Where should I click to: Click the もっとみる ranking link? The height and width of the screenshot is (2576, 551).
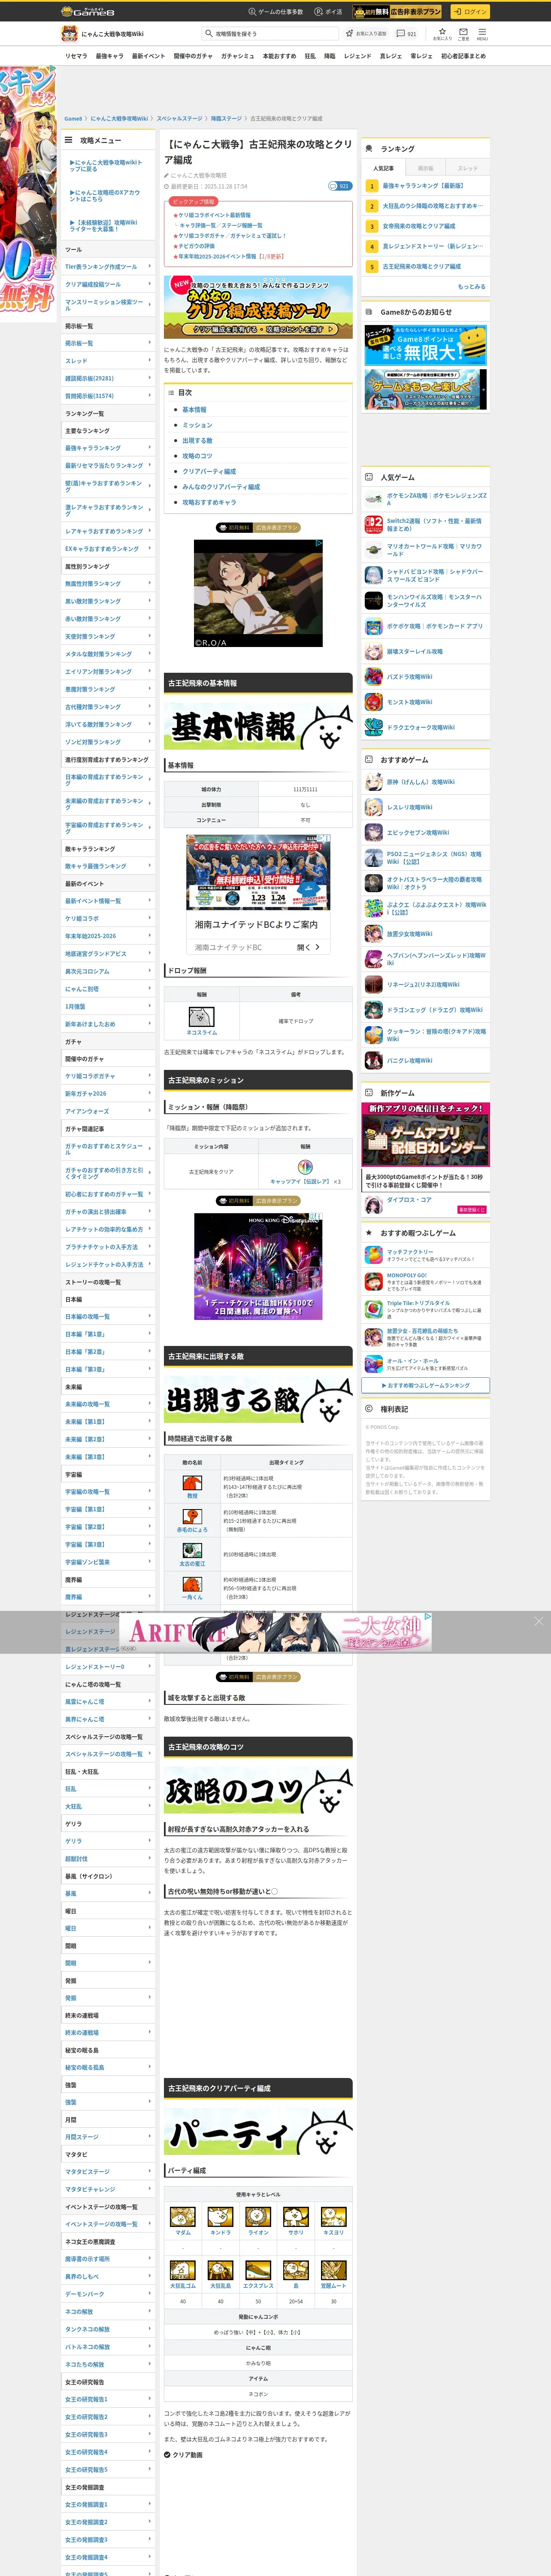[x=471, y=286]
